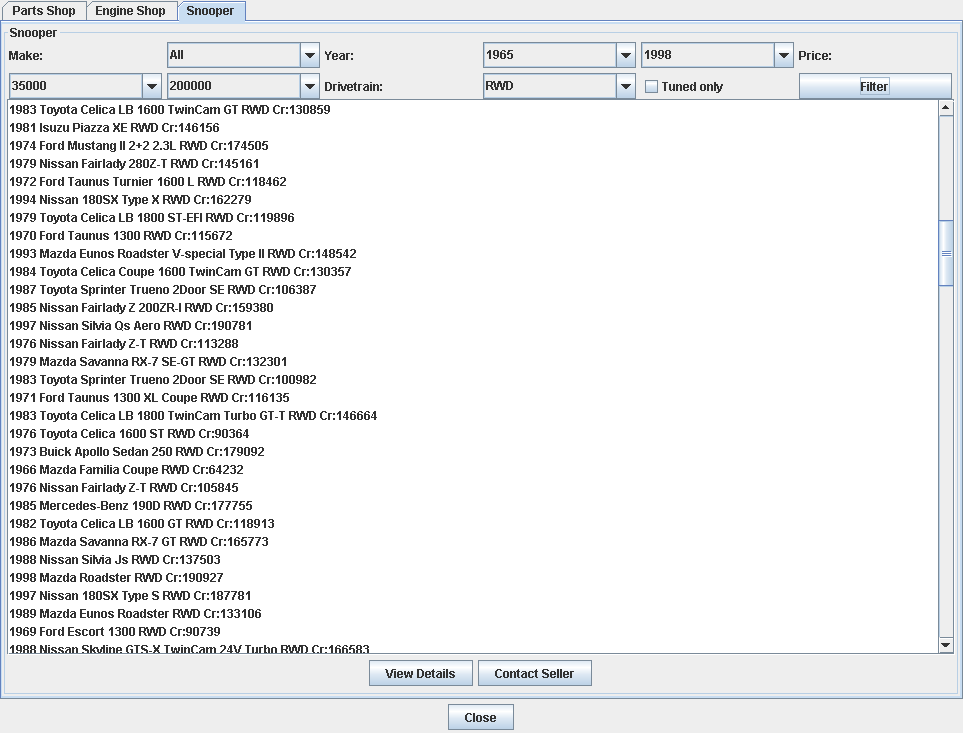Expand the end year dropdown showing 1998

(x=717, y=55)
